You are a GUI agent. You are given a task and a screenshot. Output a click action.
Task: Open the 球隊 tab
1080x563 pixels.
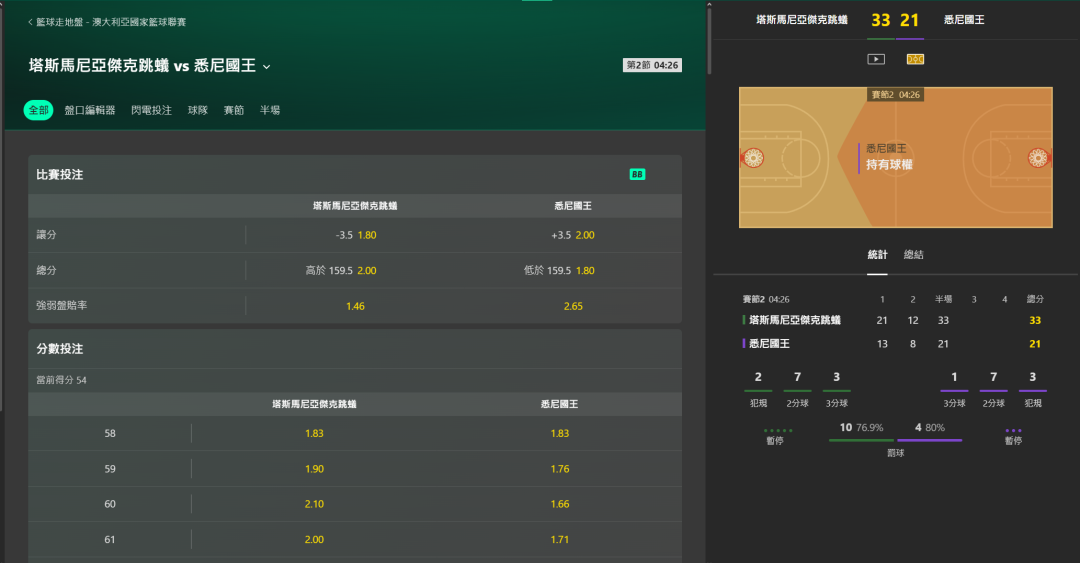pos(198,110)
